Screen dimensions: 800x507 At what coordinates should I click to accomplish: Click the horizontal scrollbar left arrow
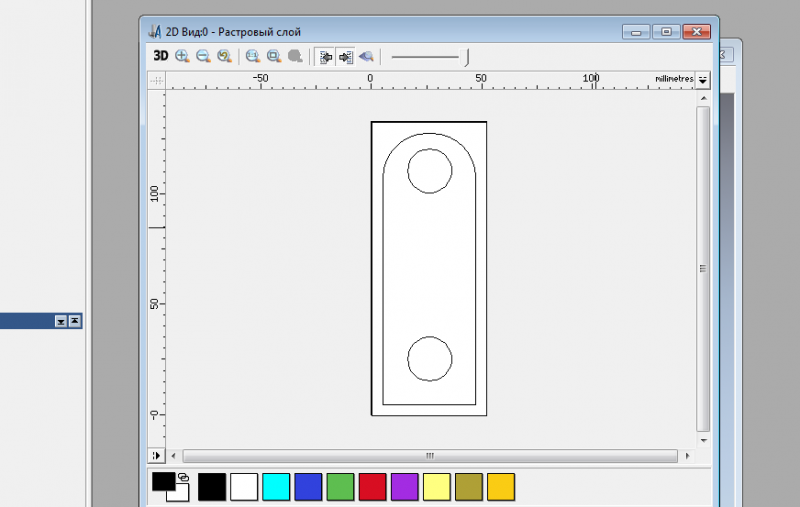pos(173,455)
